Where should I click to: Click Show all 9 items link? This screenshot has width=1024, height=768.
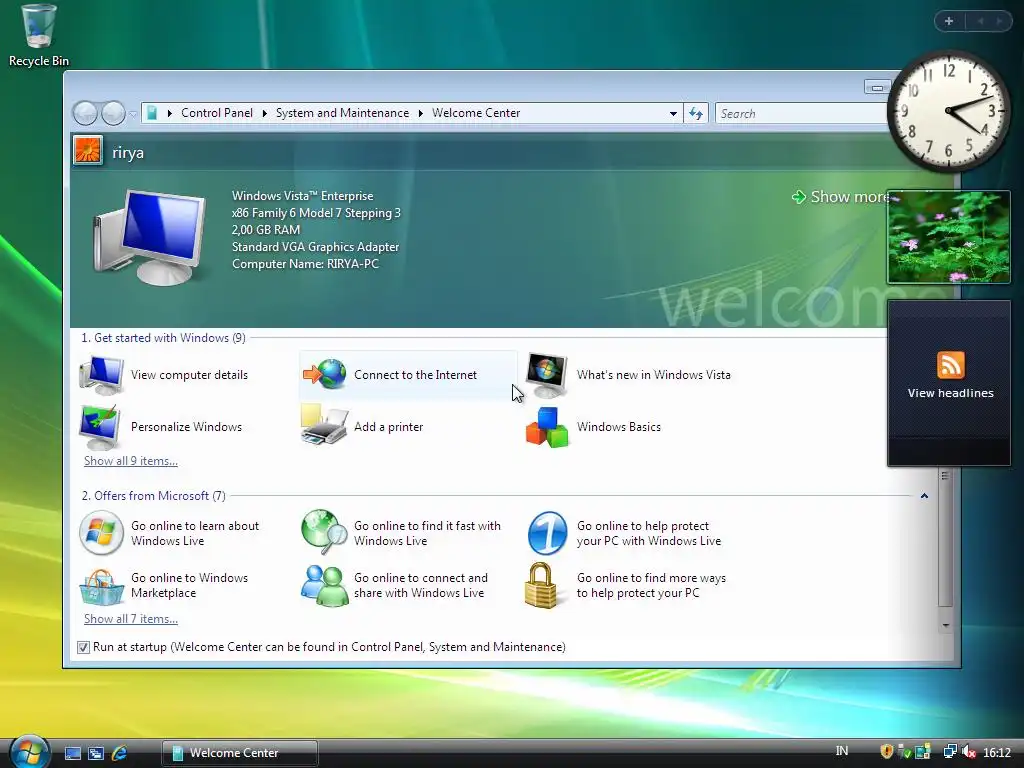pos(131,460)
